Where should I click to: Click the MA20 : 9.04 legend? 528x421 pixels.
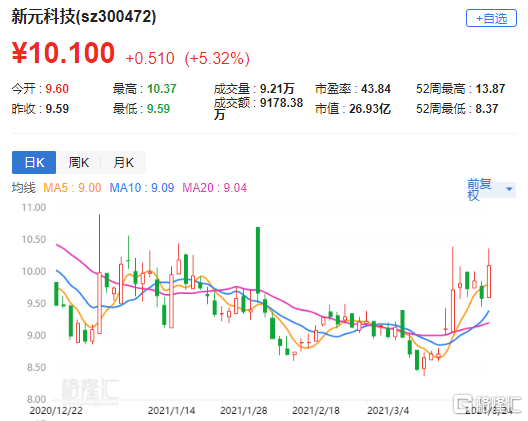[214, 188]
